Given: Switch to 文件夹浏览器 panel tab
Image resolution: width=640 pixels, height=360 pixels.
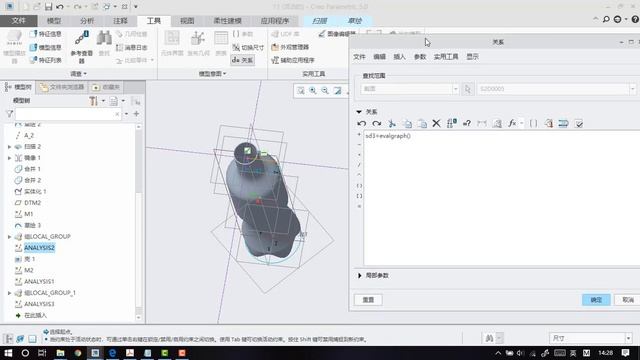Looking at the screenshot, I should tap(62, 87).
